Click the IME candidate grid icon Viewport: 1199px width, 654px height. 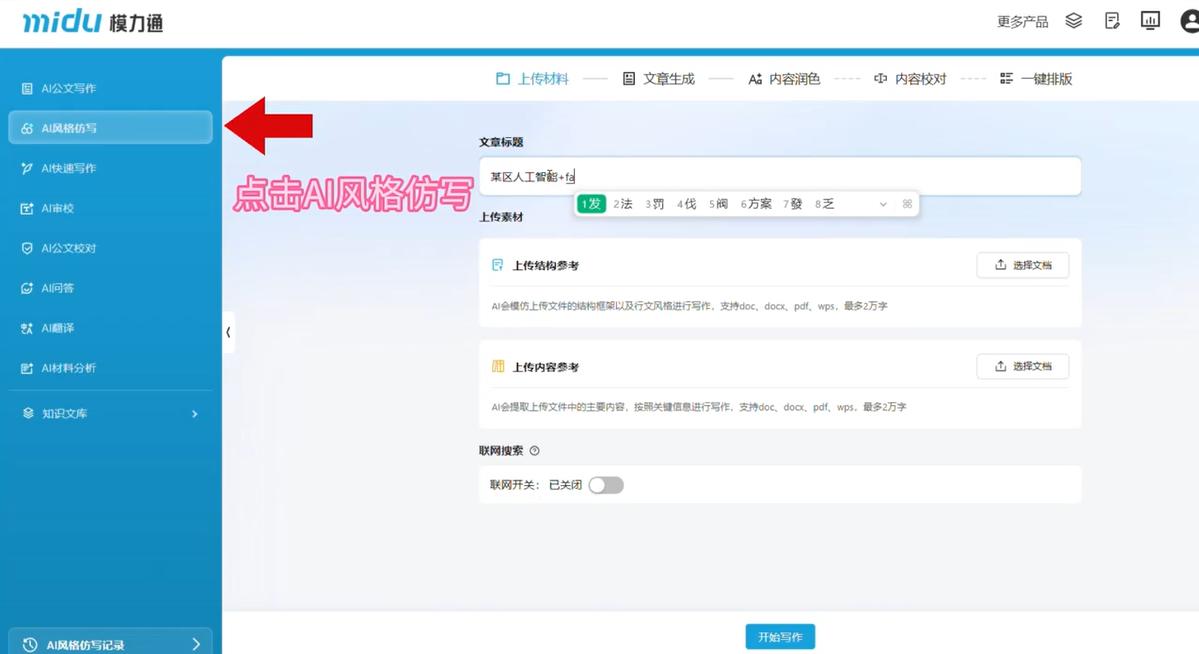coord(907,204)
